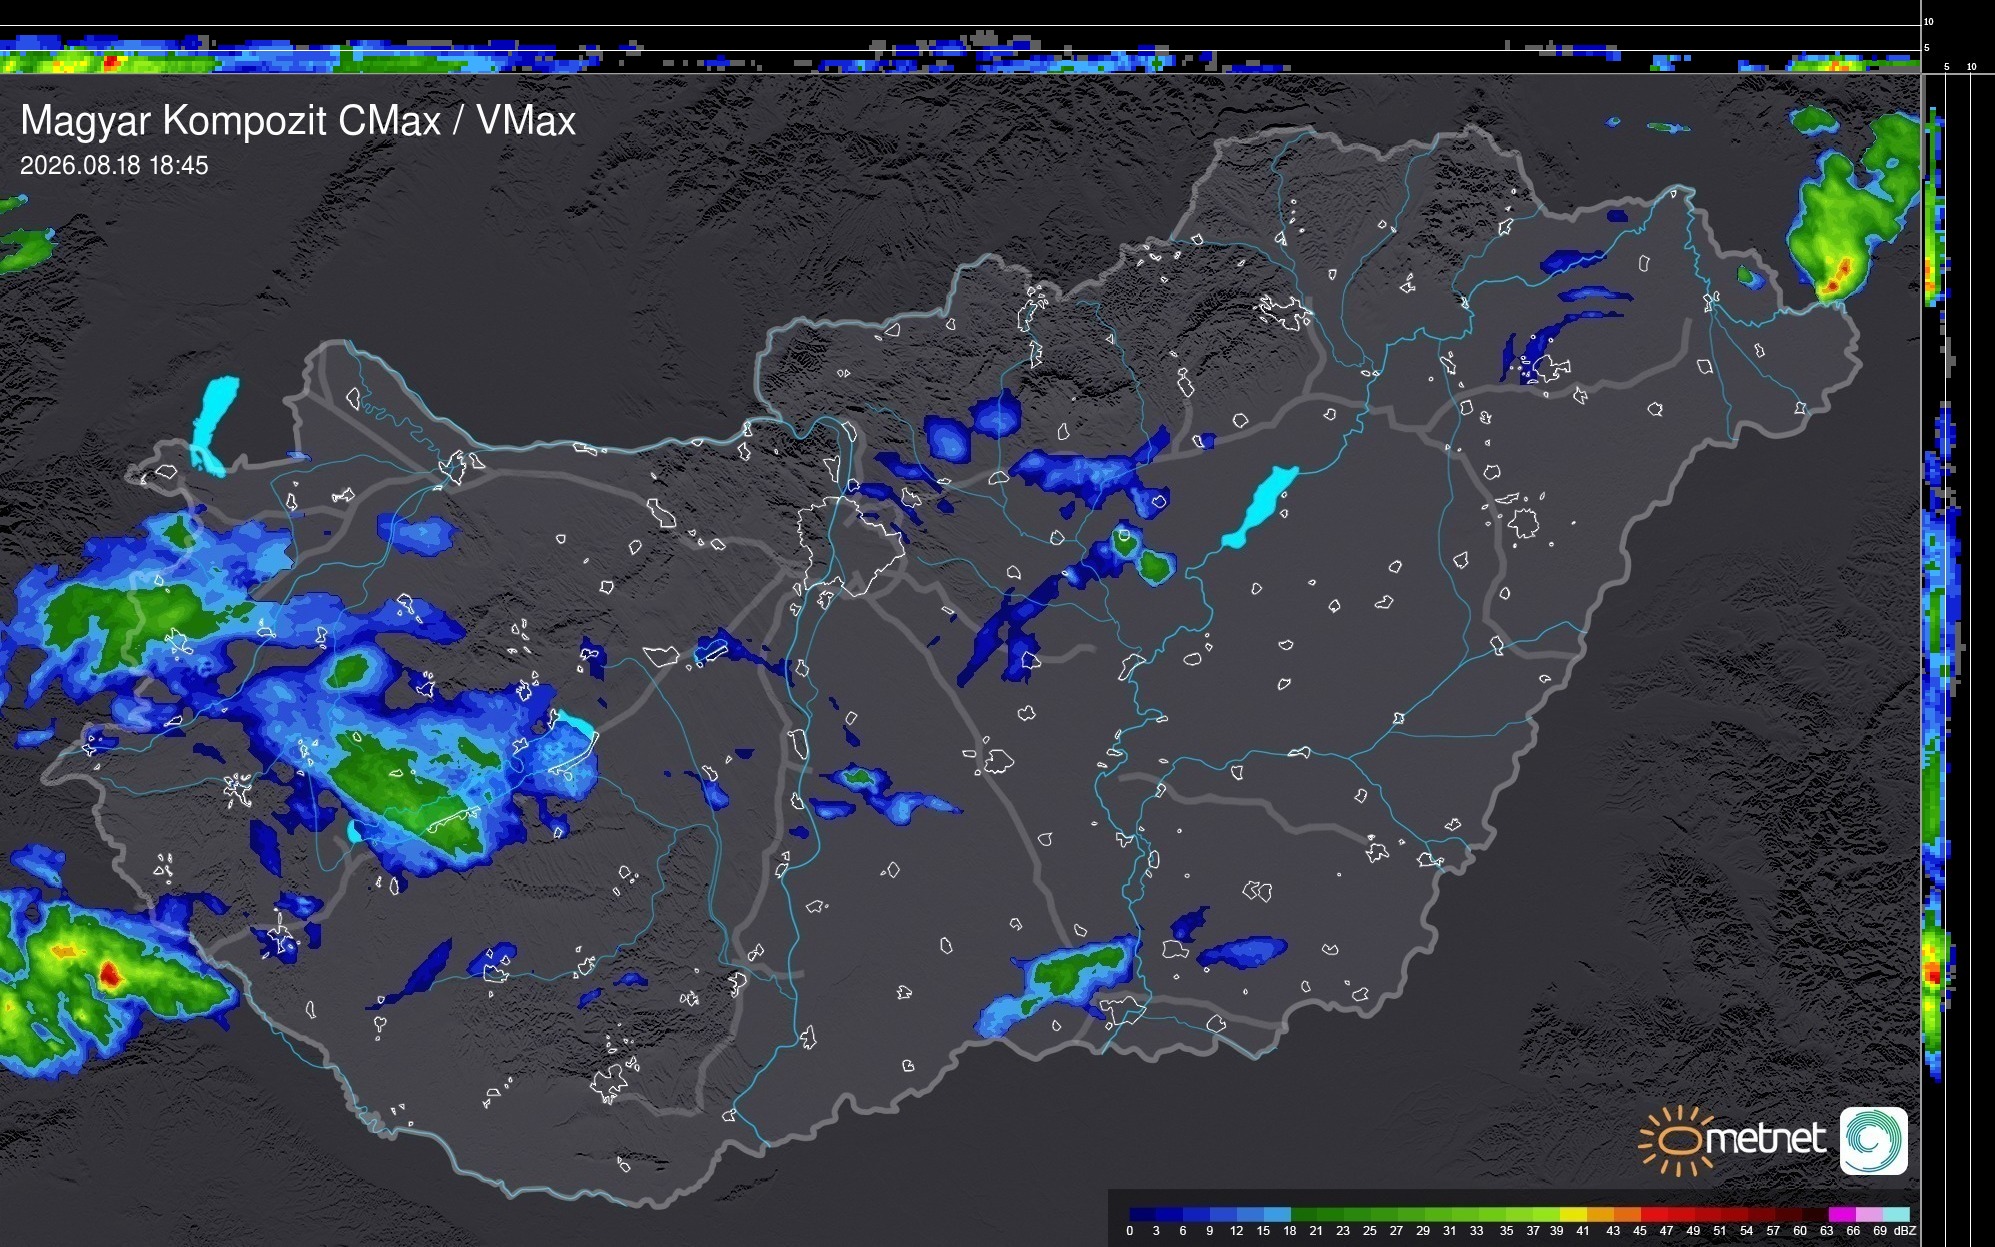Screen dimensions: 1995x1247
Task: Click the "37" value on the legend
Action: 1533,1231
